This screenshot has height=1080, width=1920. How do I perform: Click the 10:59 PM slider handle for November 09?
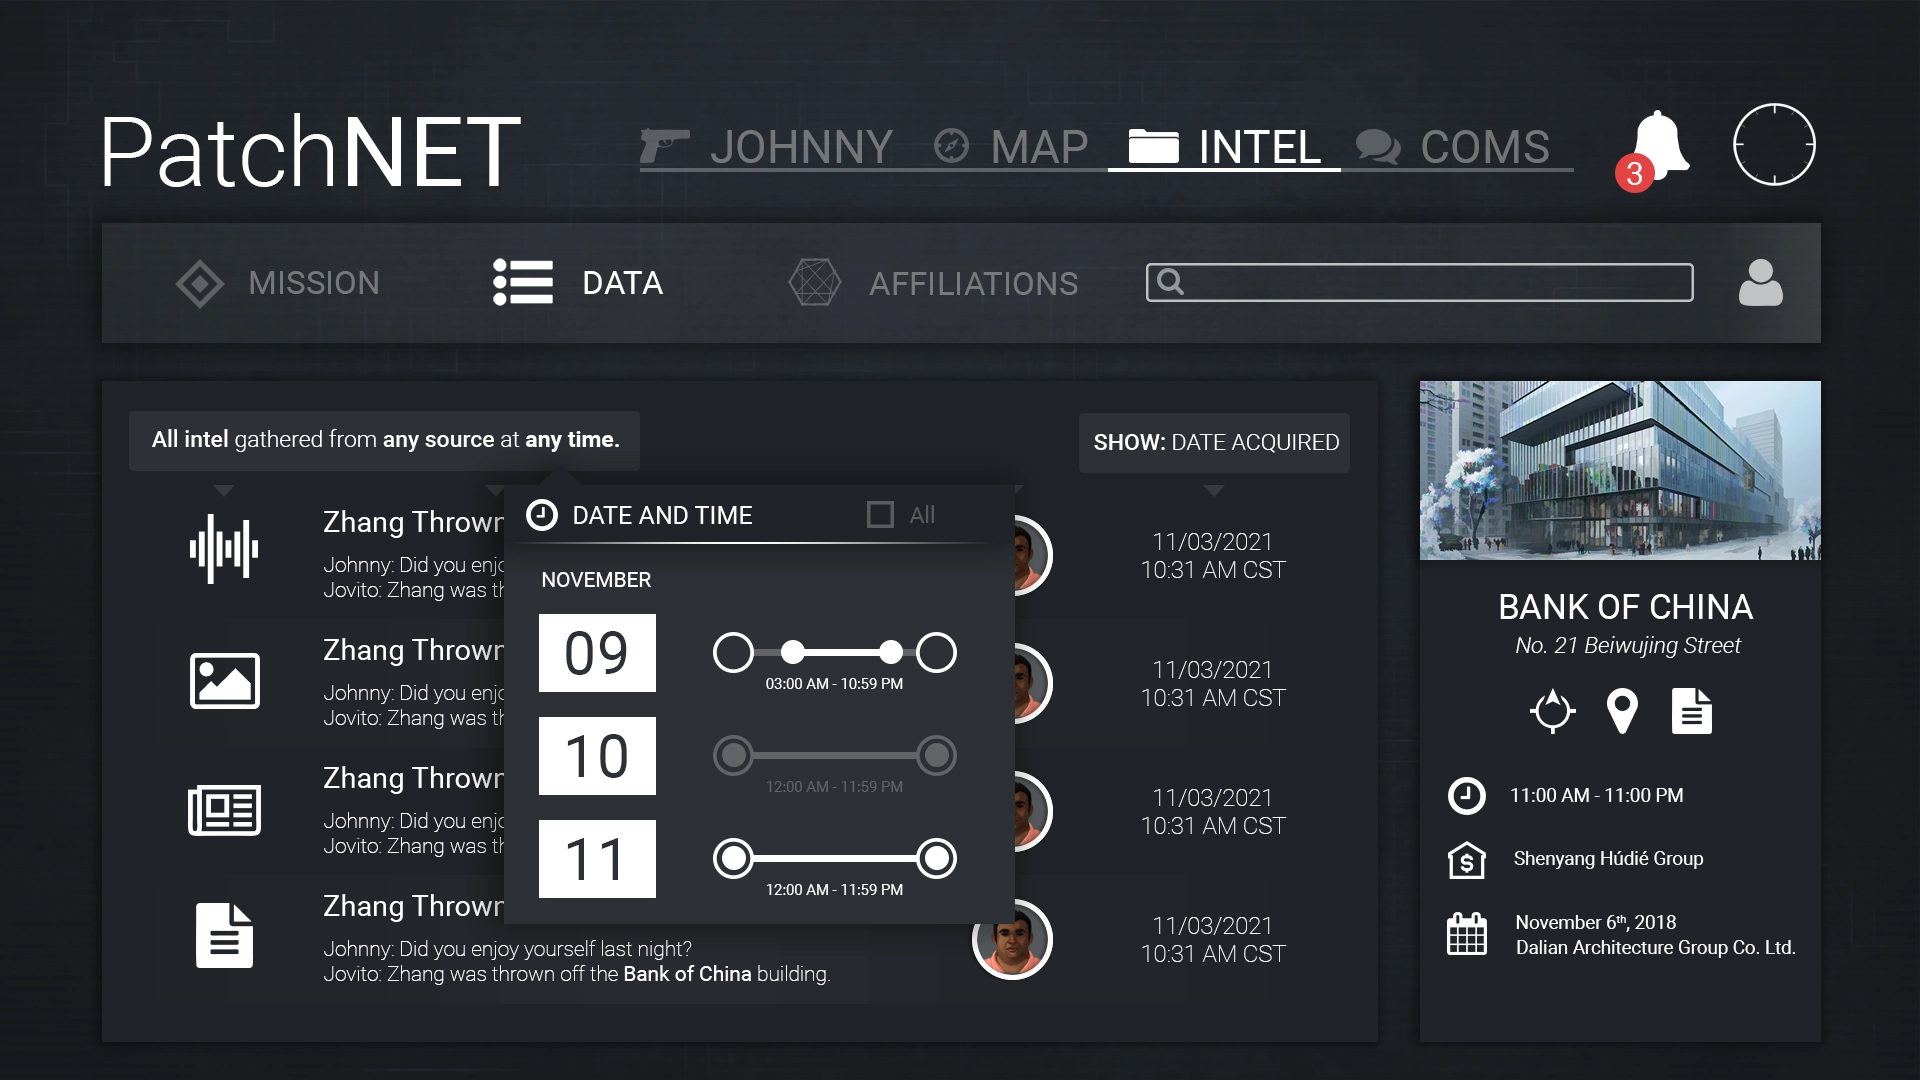(x=890, y=653)
